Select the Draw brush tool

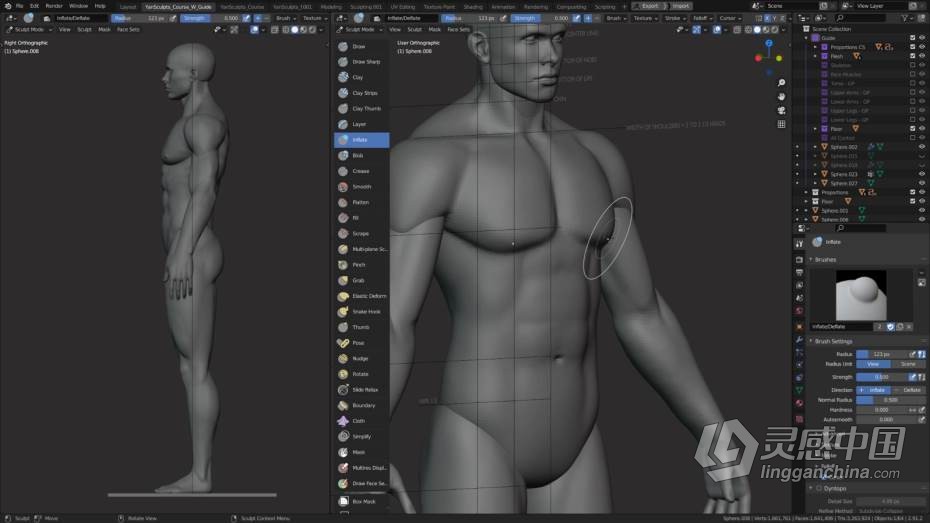click(362, 46)
